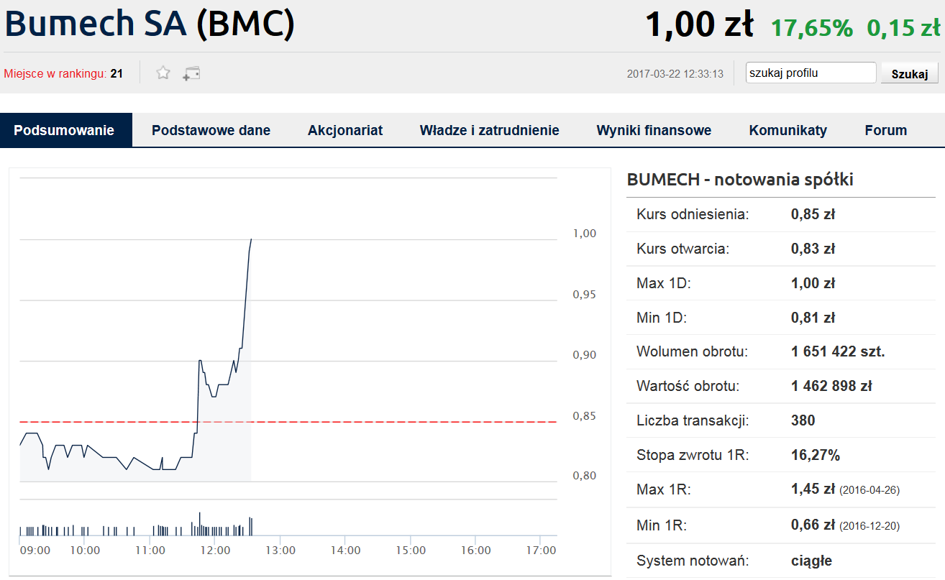Screen dimensions: 945x580
Task: Focus the 'szukaj profilu' search field
Action: click(x=811, y=73)
